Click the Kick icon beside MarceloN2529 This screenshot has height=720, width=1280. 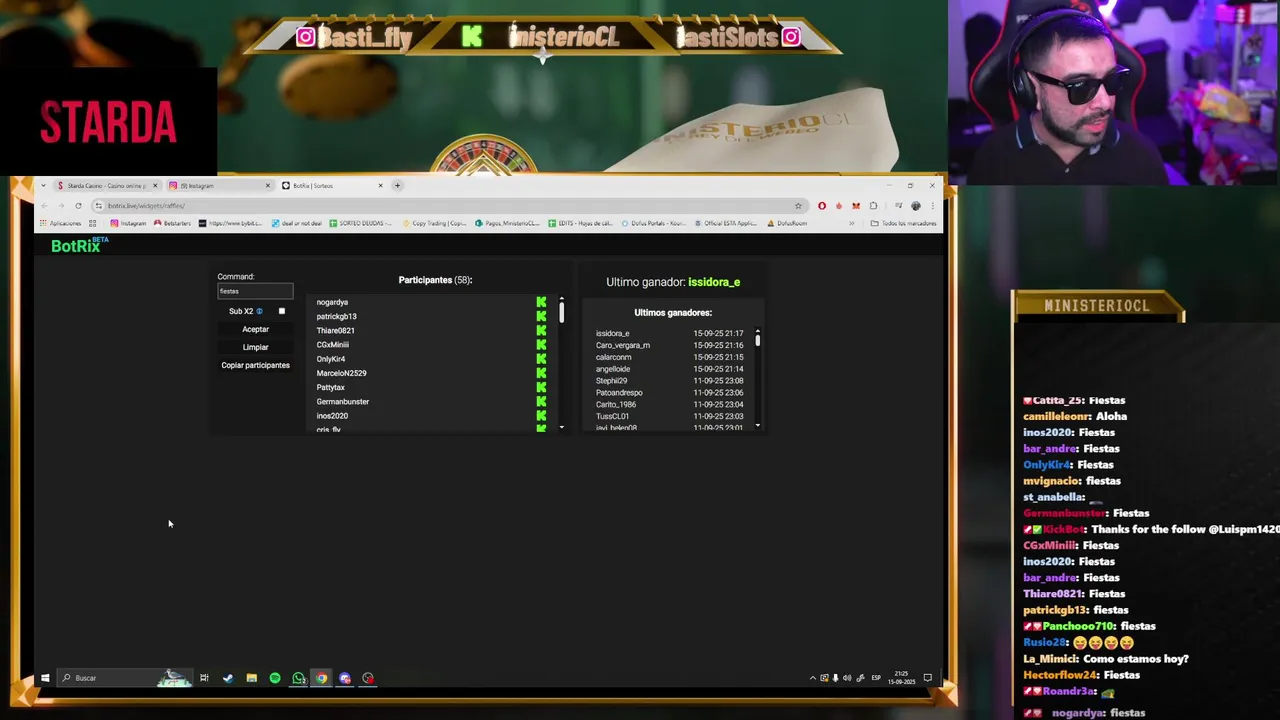coord(541,373)
